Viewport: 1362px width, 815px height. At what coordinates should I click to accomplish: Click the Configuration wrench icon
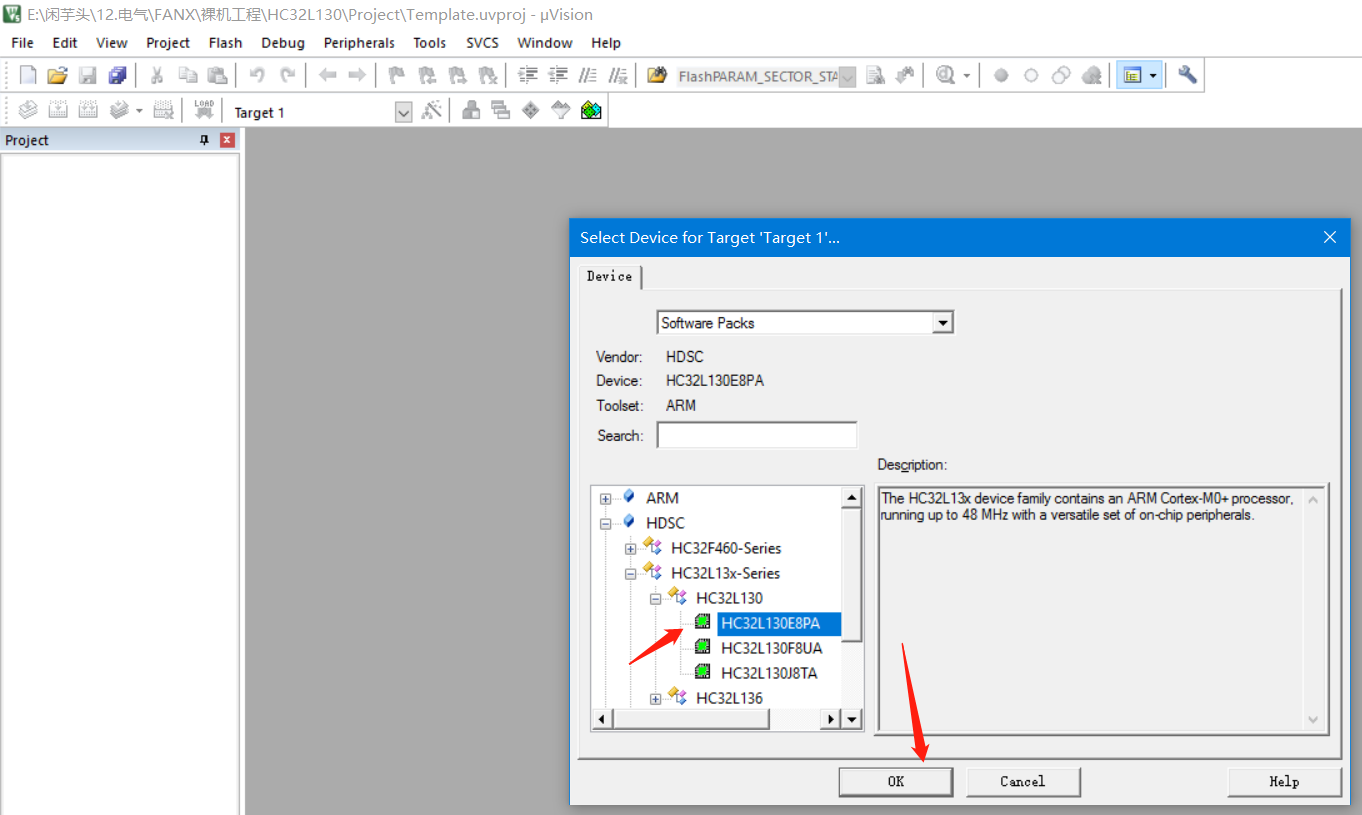click(1187, 75)
